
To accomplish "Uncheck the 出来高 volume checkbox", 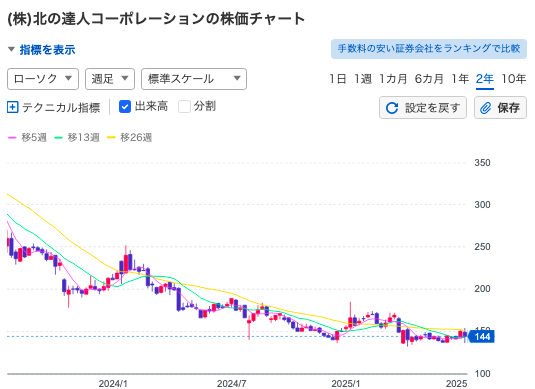I will click(125, 107).
